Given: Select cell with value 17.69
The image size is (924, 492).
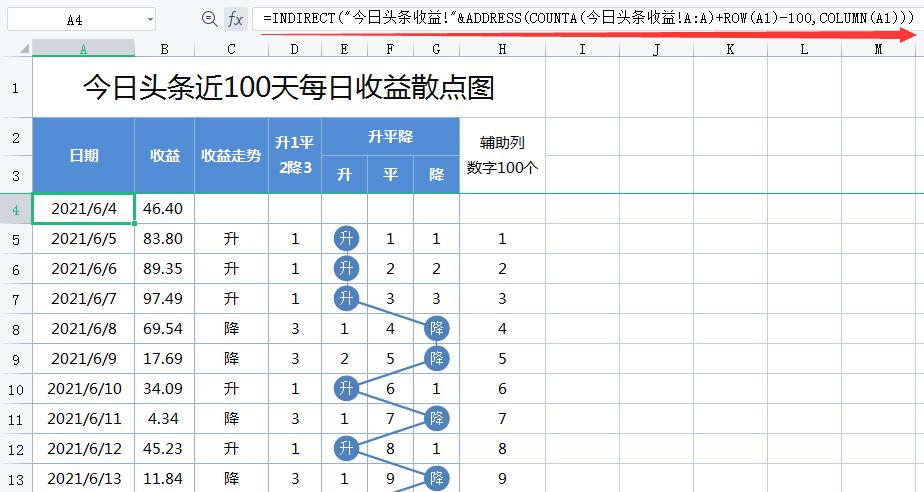Looking at the screenshot, I should point(164,359).
